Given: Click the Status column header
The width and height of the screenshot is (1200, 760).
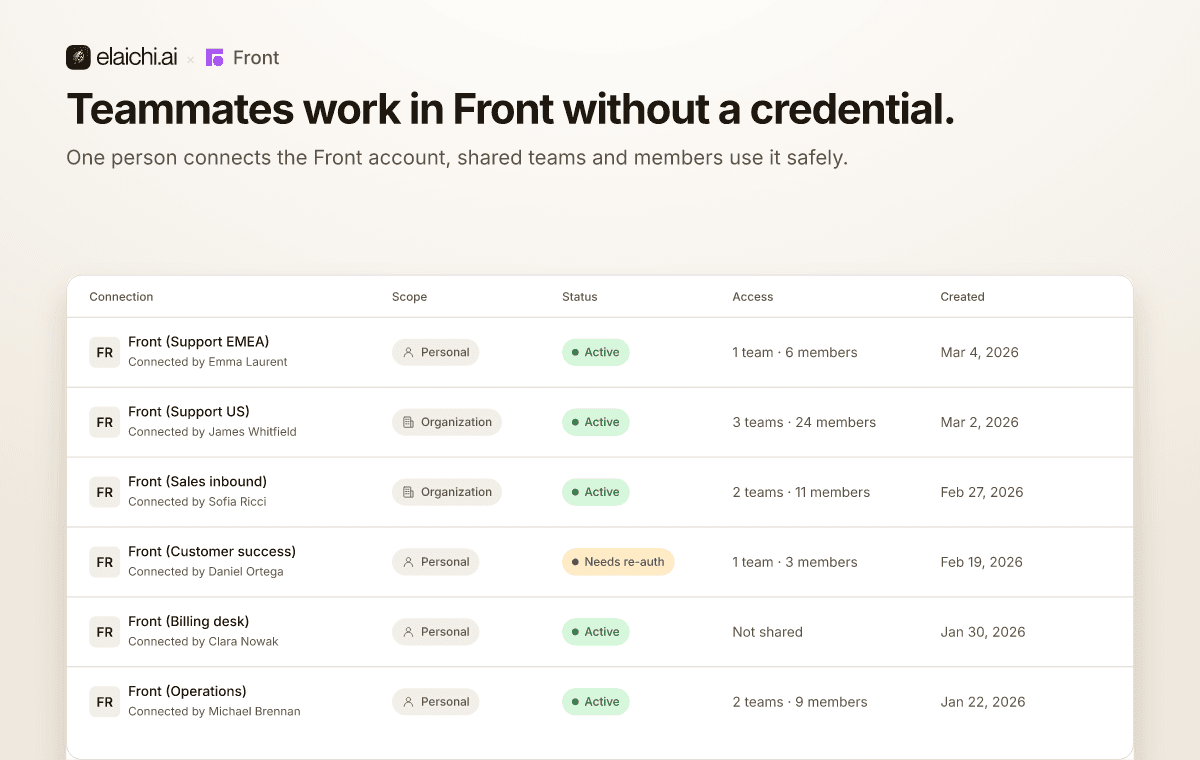Looking at the screenshot, I should click(x=579, y=297).
